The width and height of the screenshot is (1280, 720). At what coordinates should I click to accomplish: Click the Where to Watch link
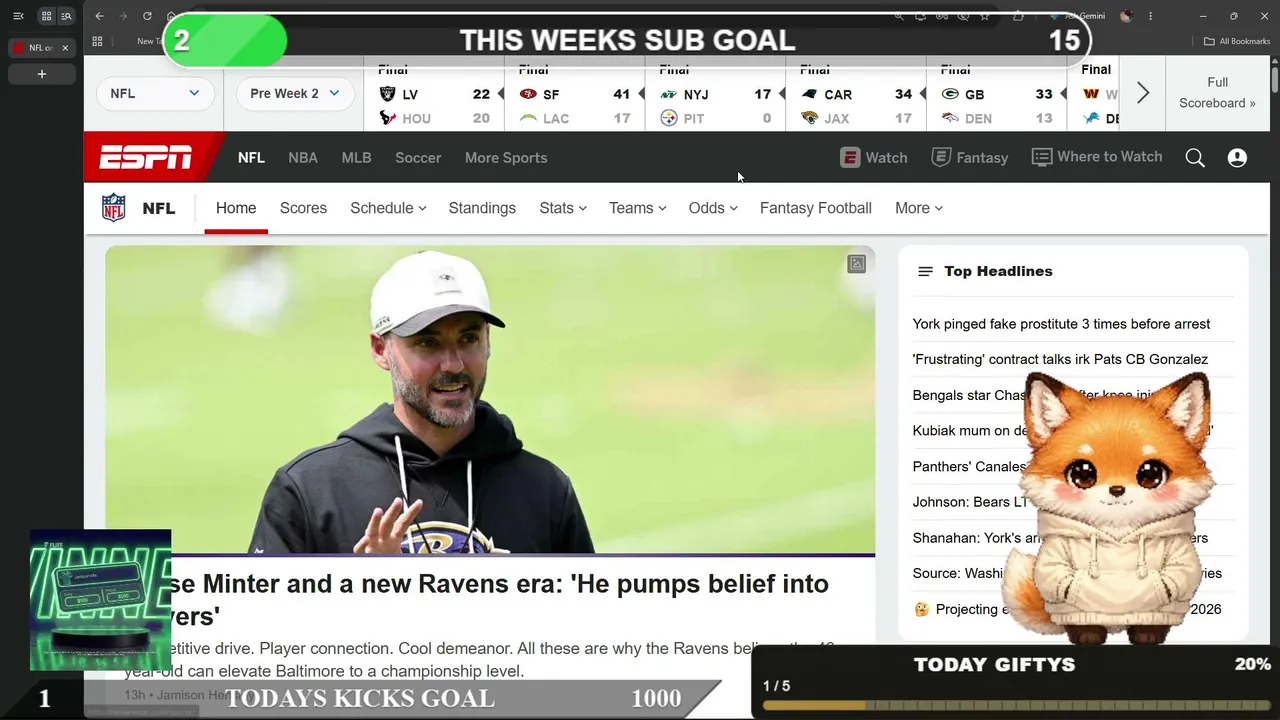point(1097,157)
